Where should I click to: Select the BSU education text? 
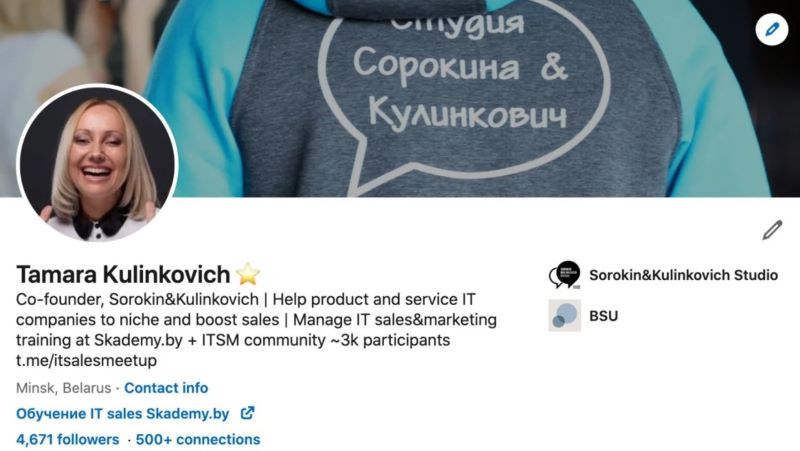point(604,316)
